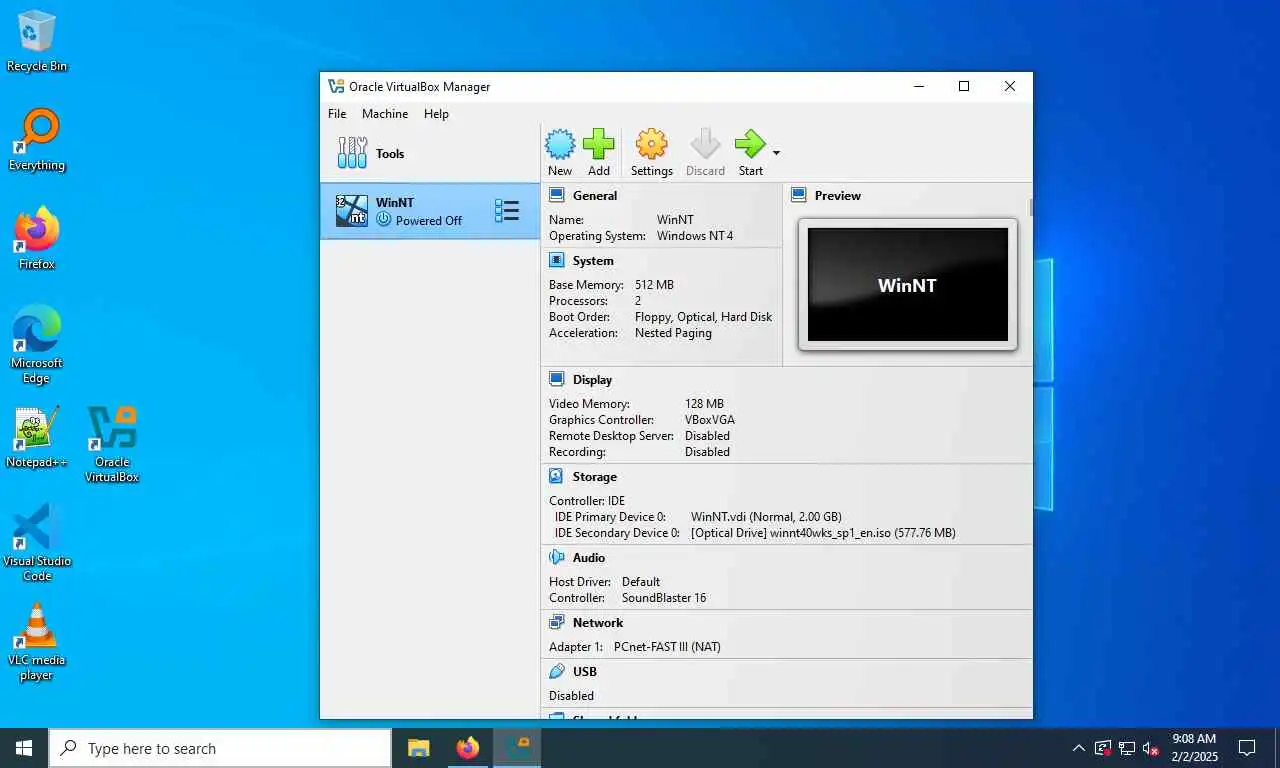Click the WinNT.vdi primary device value
The height and width of the screenshot is (768, 1280).
766,517
